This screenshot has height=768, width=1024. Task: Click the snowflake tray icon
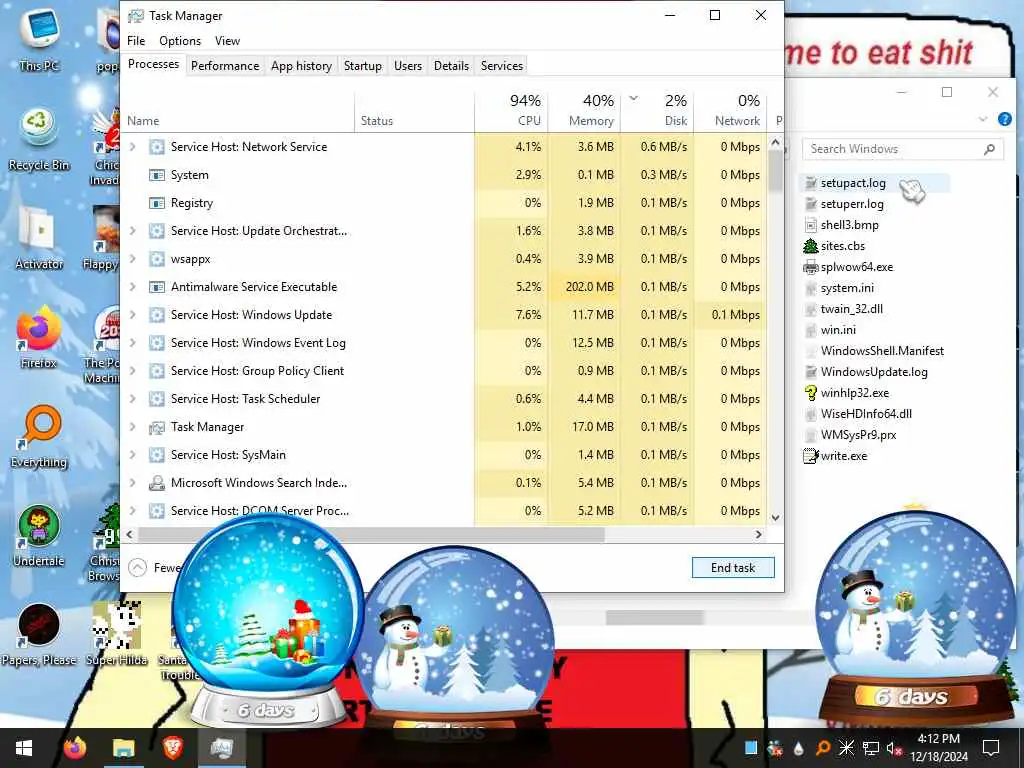[x=846, y=748]
